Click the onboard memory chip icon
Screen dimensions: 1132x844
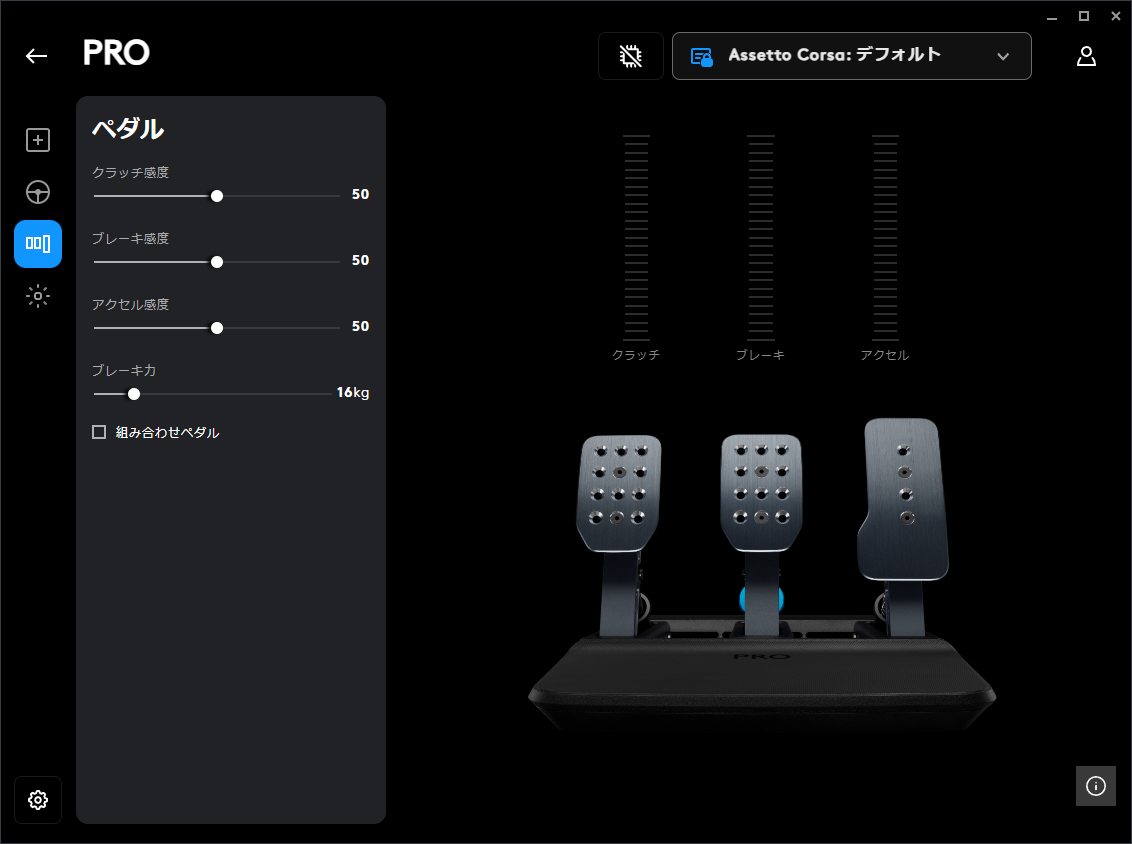click(x=631, y=56)
